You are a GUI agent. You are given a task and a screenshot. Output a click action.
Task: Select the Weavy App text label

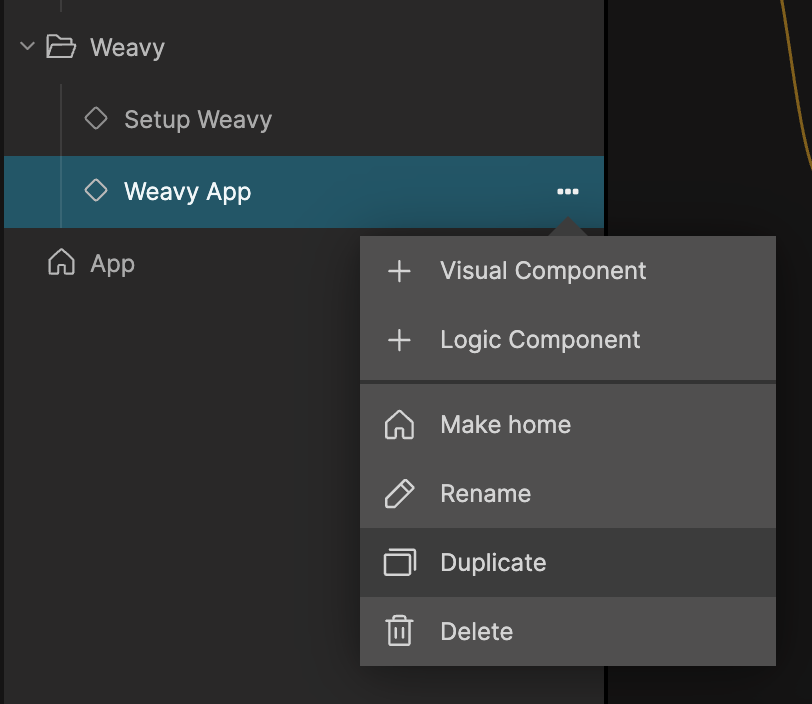pos(187,192)
